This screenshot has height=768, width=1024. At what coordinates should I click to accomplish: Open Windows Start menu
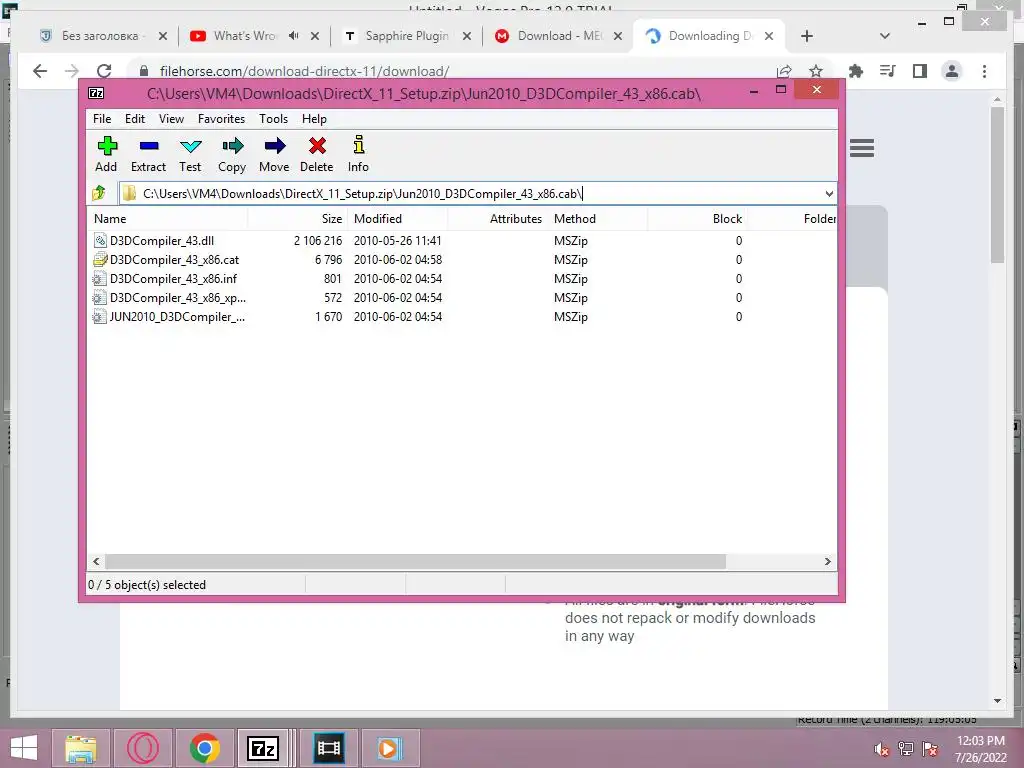(x=24, y=748)
